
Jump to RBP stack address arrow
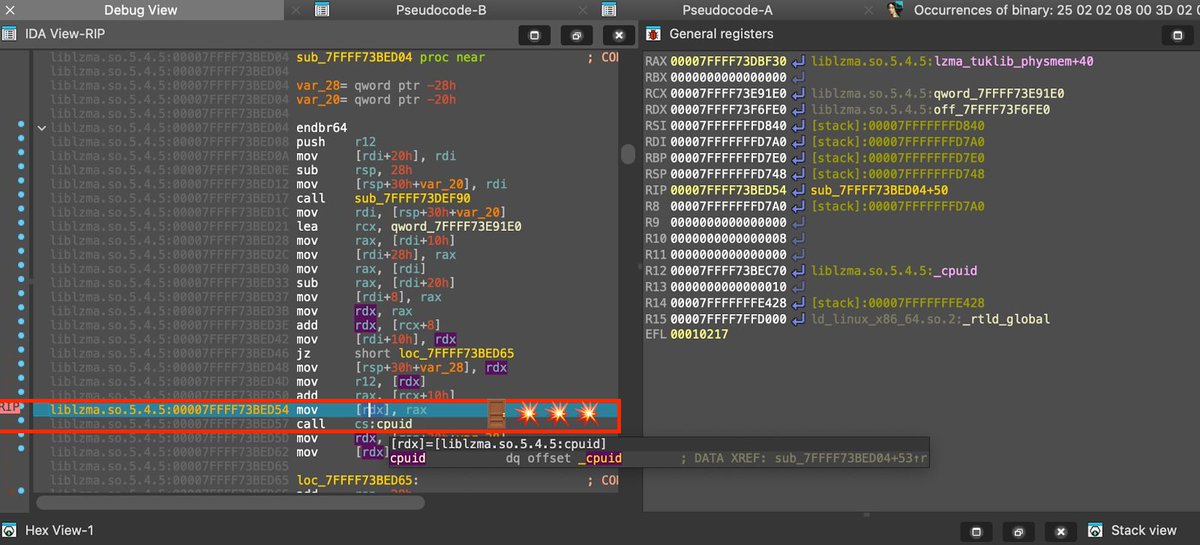pyautogui.click(x=798, y=158)
